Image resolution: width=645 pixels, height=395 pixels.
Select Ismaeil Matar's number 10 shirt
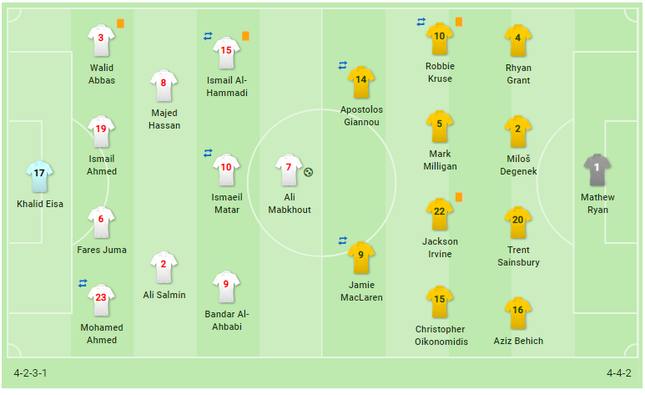coord(226,170)
